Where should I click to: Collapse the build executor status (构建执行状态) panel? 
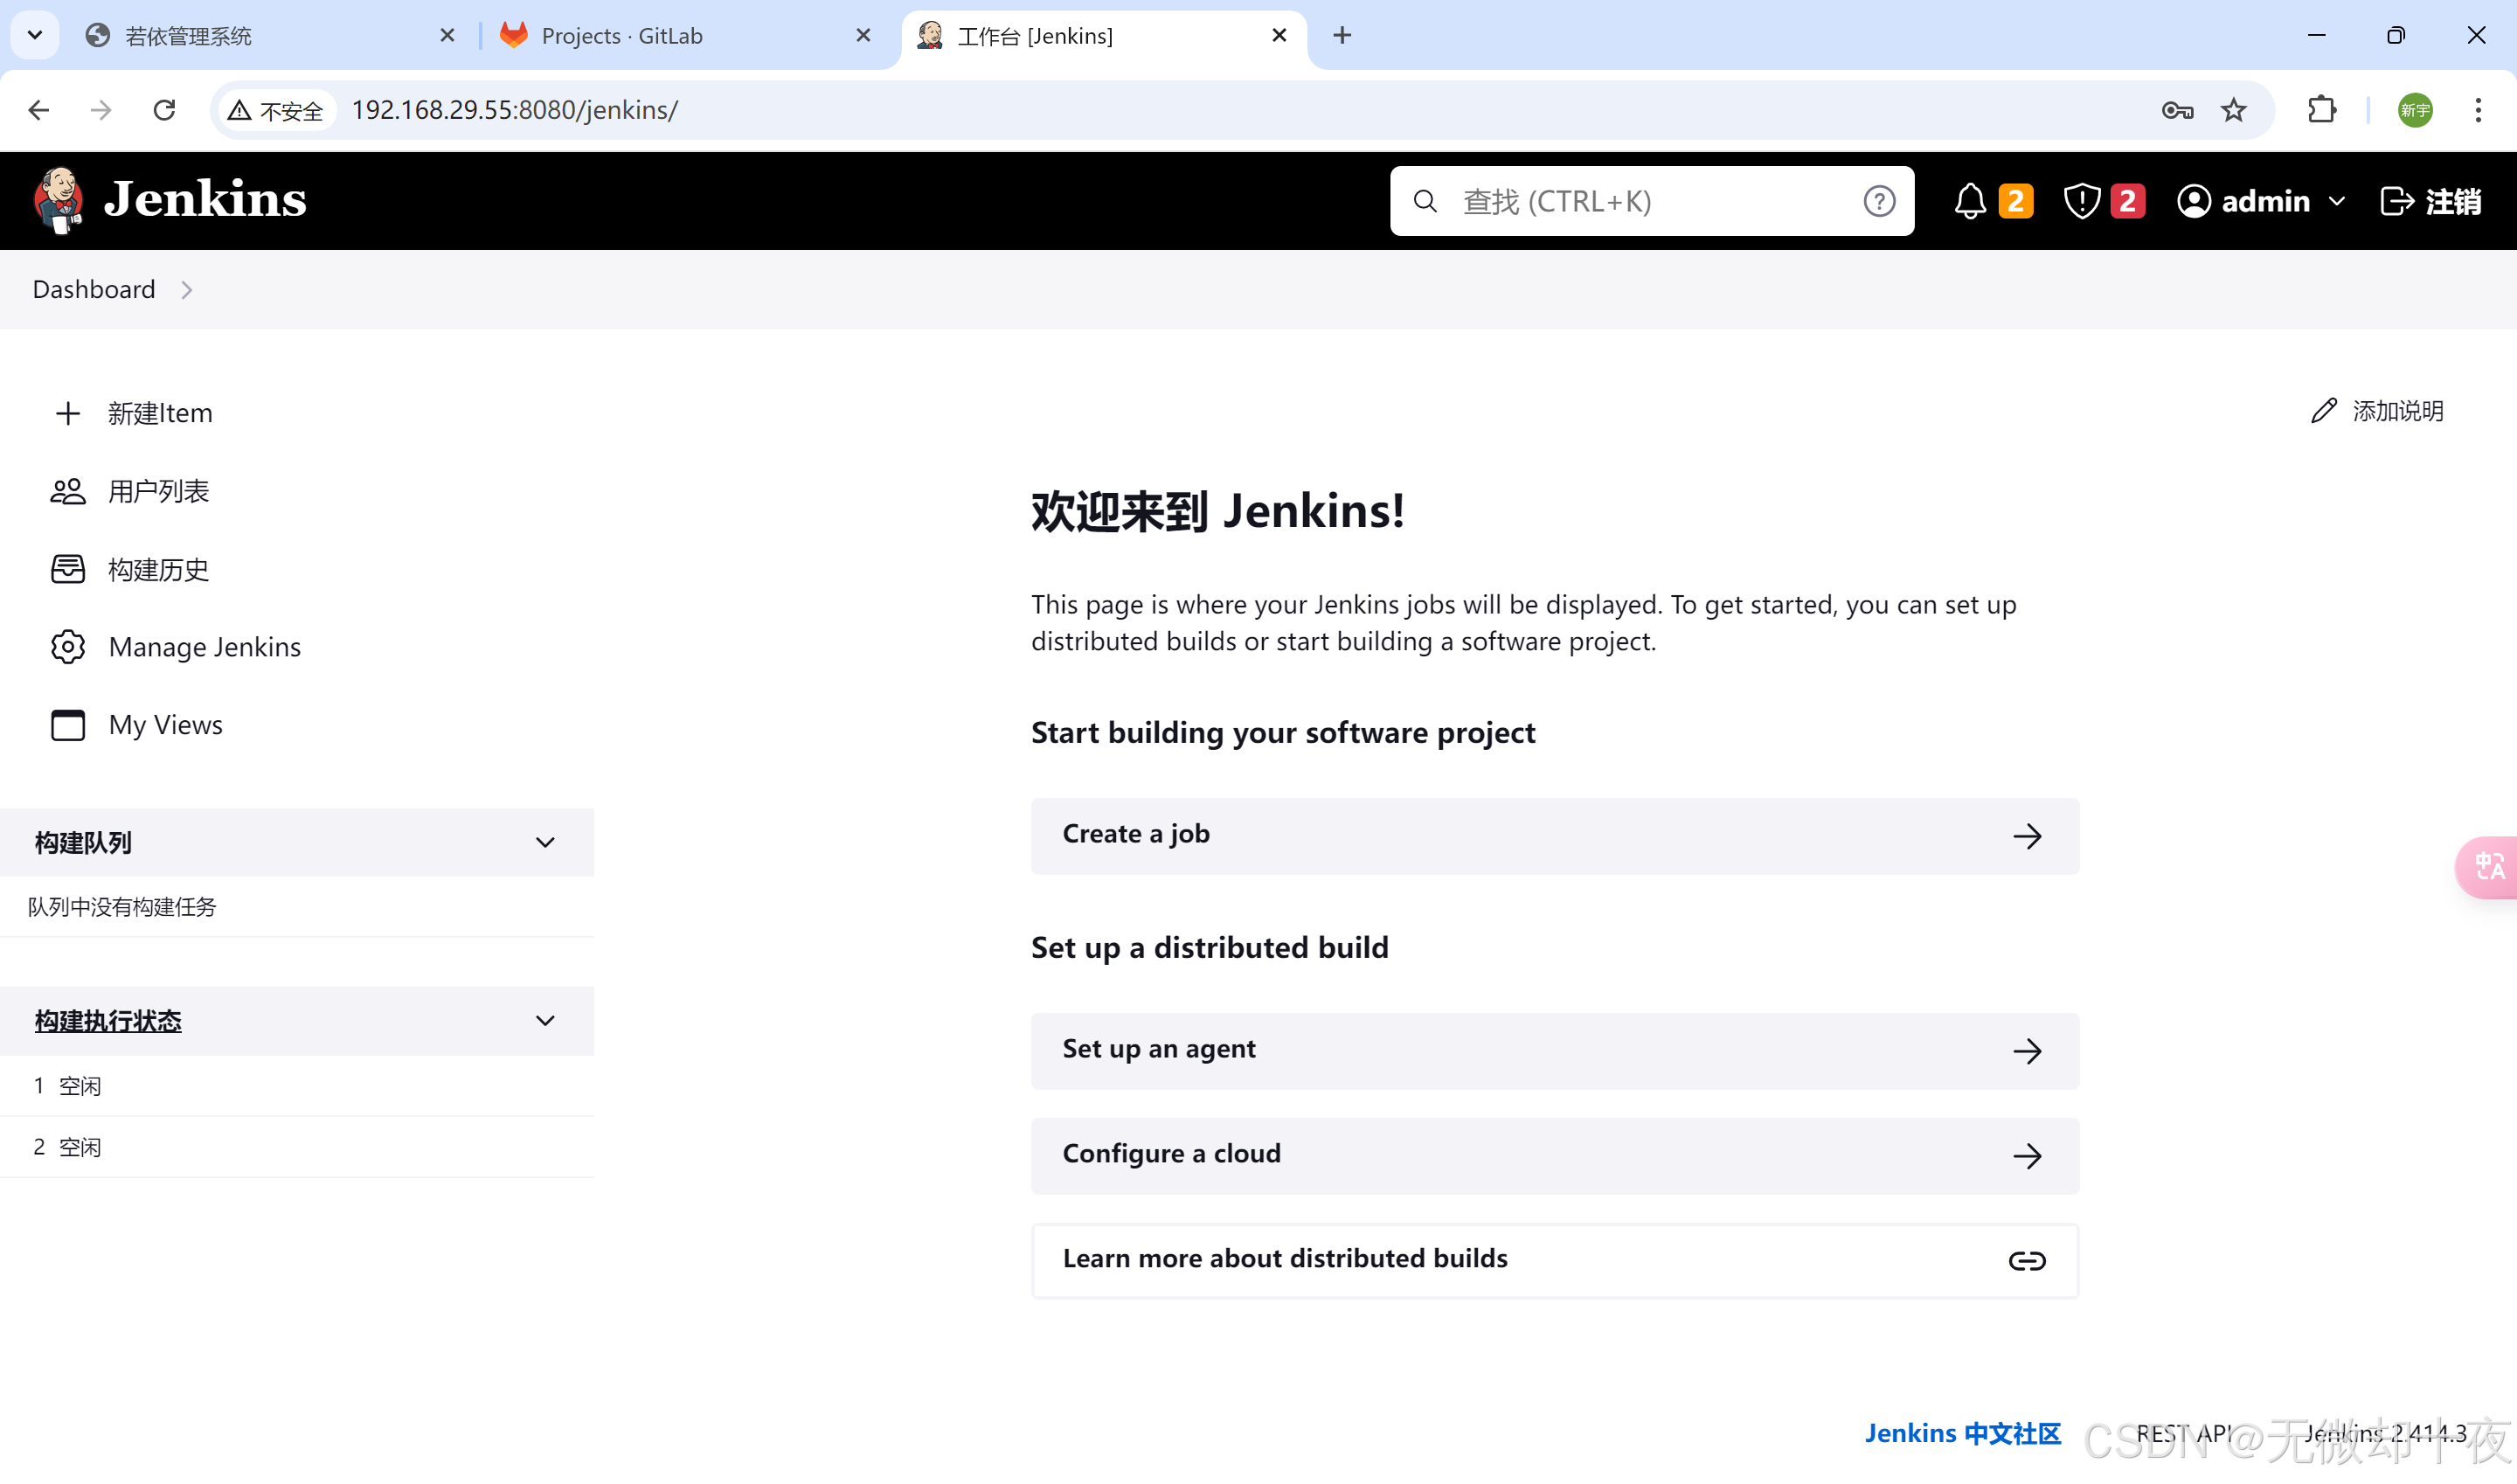point(544,1021)
